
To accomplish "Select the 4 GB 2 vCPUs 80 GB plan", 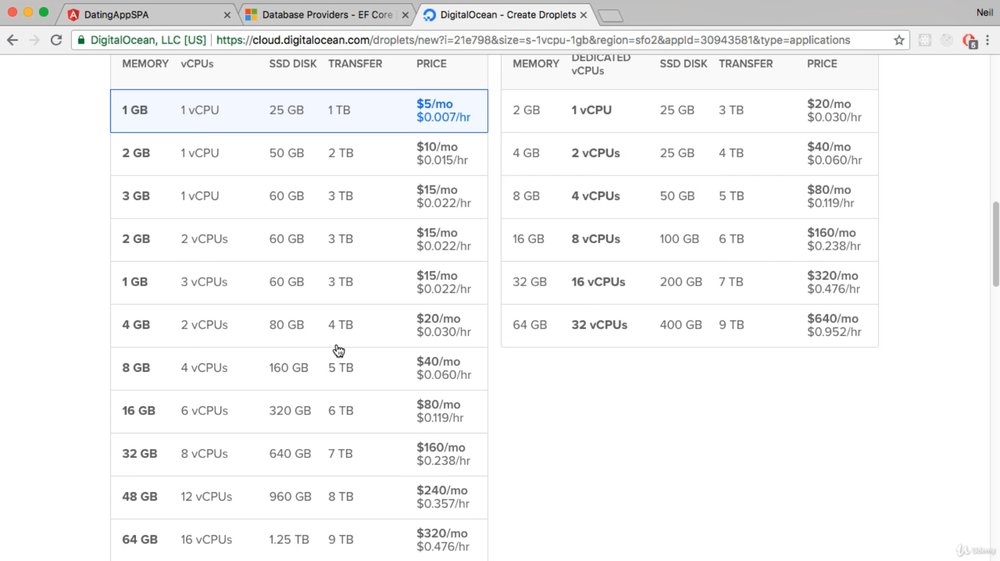I will 299,325.
